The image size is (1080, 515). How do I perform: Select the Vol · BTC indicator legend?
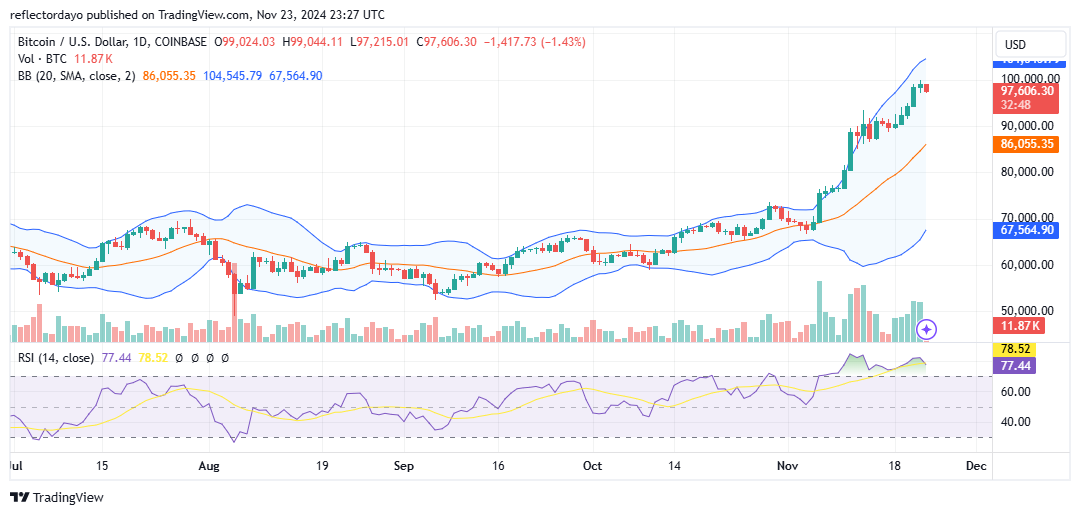(x=41, y=59)
